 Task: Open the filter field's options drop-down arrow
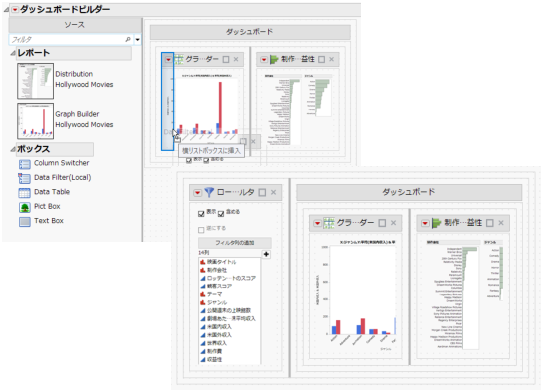(137, 40)
